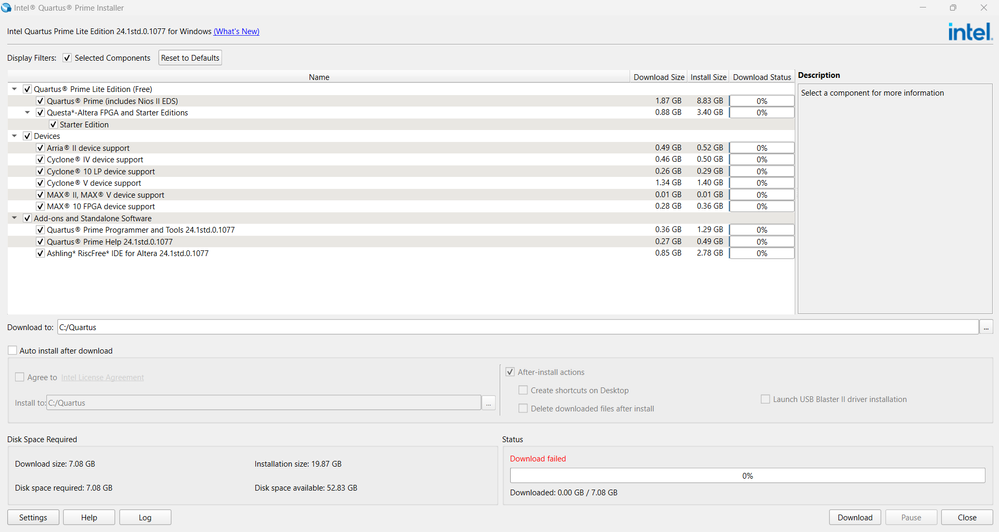Viewport: 999px width, 532px height.
Task: Toggle the After-install actions checkbox
Action: point(510,372)
